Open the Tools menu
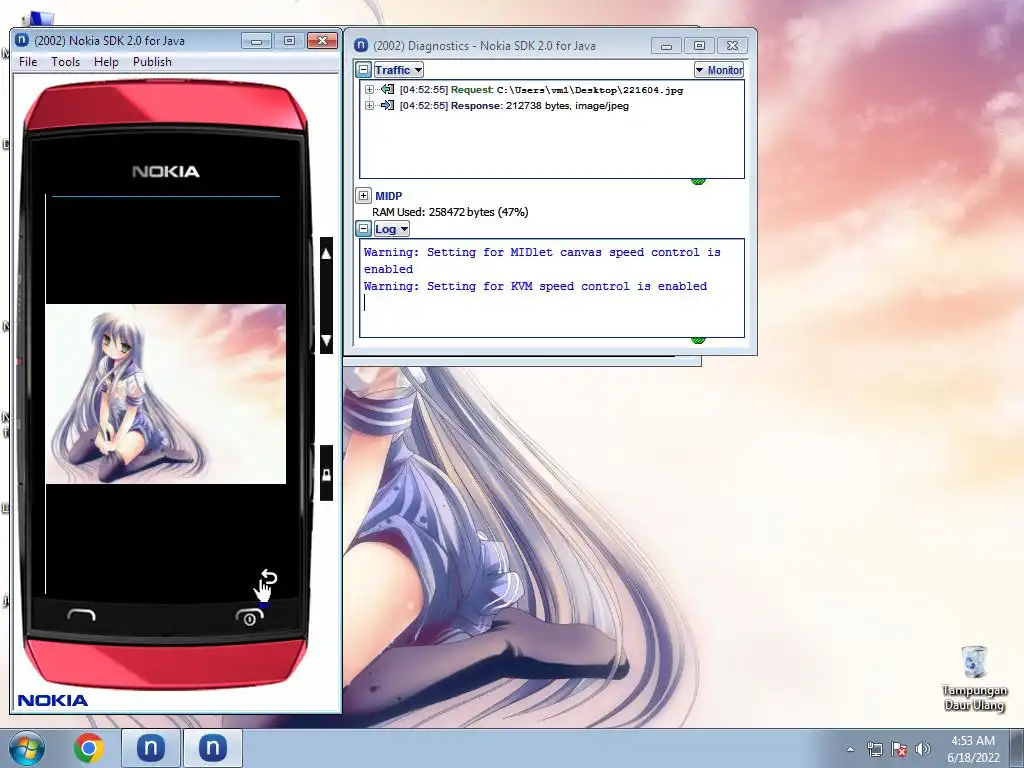The height and width of the screenshot is (768, 1024). pos(65,61)
